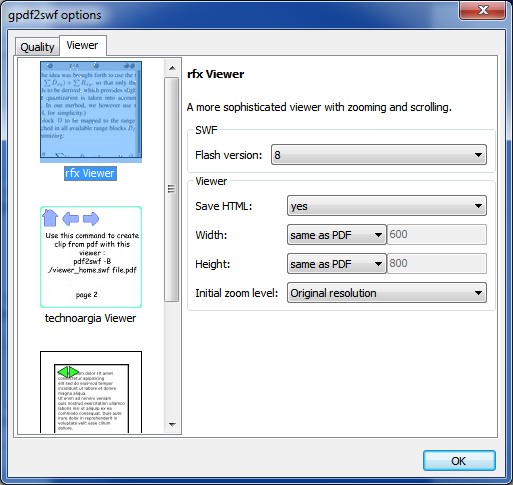Click the 'Initial zoom level:' label
This screenshot has width=513, height=485.
tap(237, 293)
